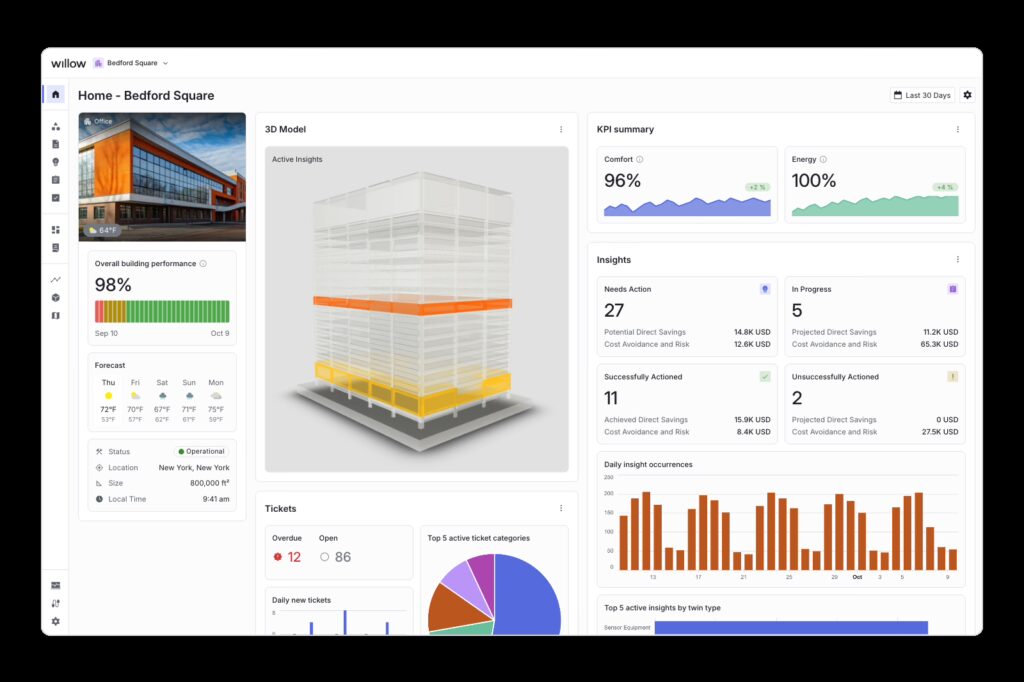
Task: Click the green check icon on Successfully Actioned
Action: pyautogui.click(x=765, y=377)
